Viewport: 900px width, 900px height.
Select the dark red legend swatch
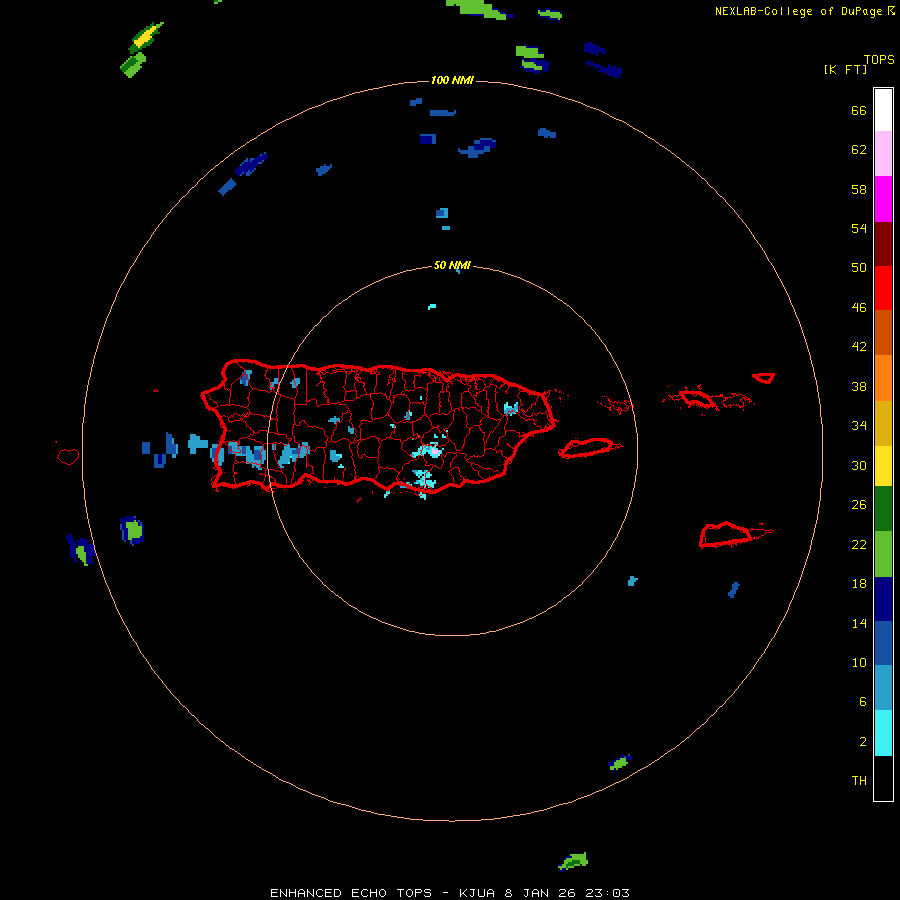pyautogui.click(x=883, y=244)
